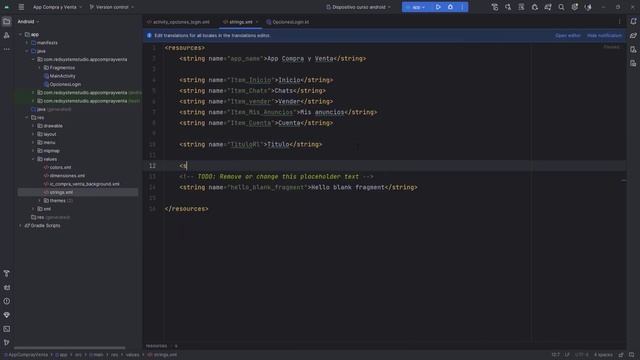Open the Problems tool window
The height and width of the screenshot is (360, 640).
[x=7, y=301]
